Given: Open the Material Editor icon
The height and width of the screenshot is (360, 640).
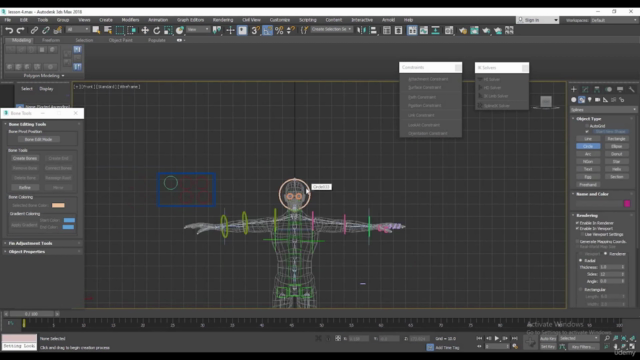Looking at the screenshot, I should coord(449,30).
